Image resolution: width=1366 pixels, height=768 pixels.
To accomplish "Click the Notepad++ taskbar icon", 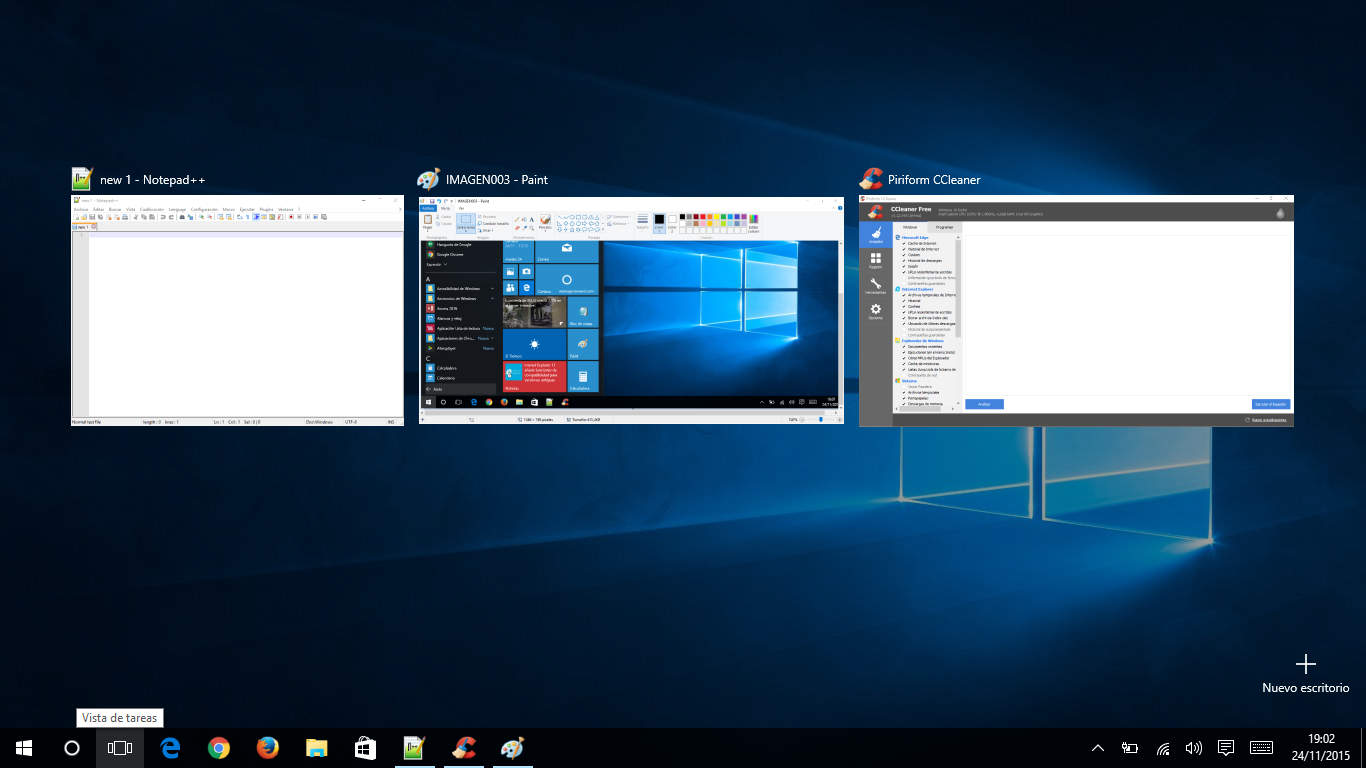I will [414, 748].
